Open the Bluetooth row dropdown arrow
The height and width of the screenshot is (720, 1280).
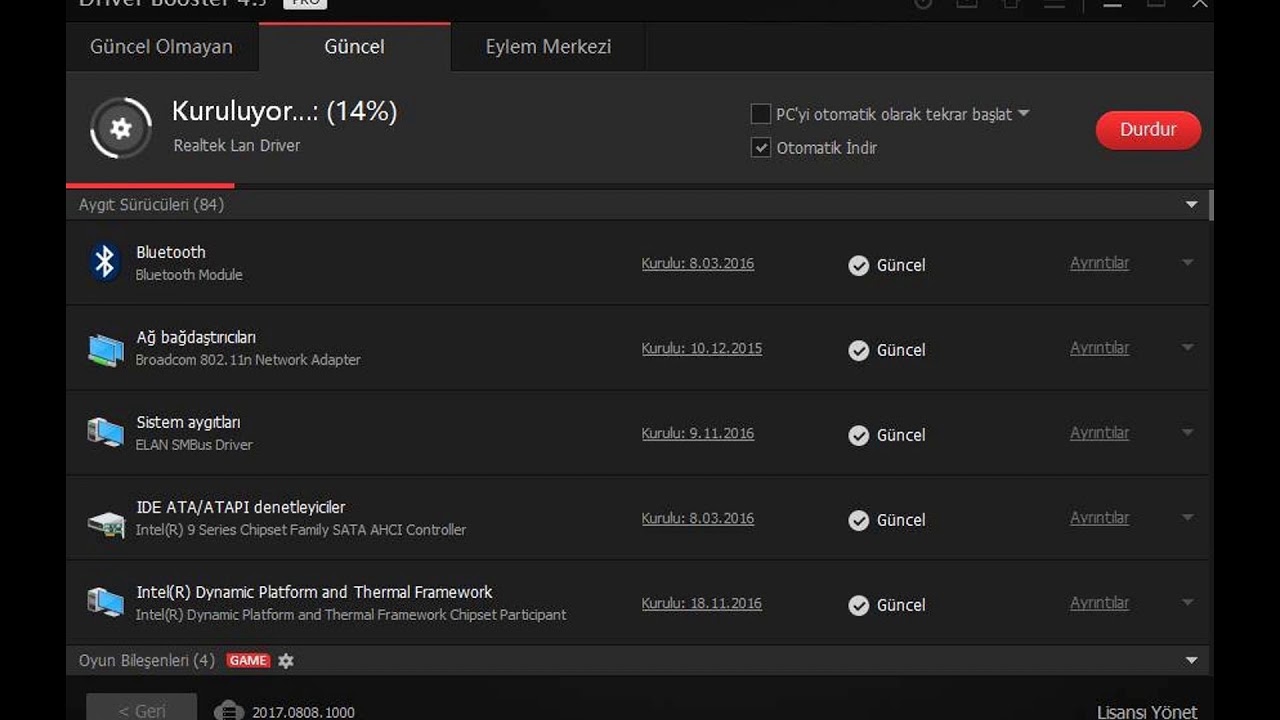click(1188, 263)
